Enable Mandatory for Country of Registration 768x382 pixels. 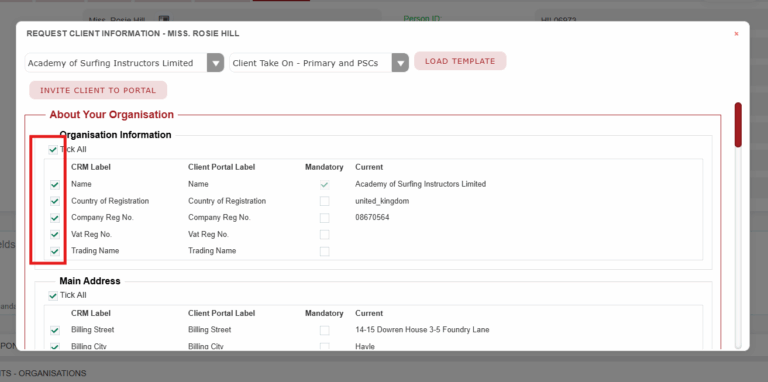coord(324,201)
